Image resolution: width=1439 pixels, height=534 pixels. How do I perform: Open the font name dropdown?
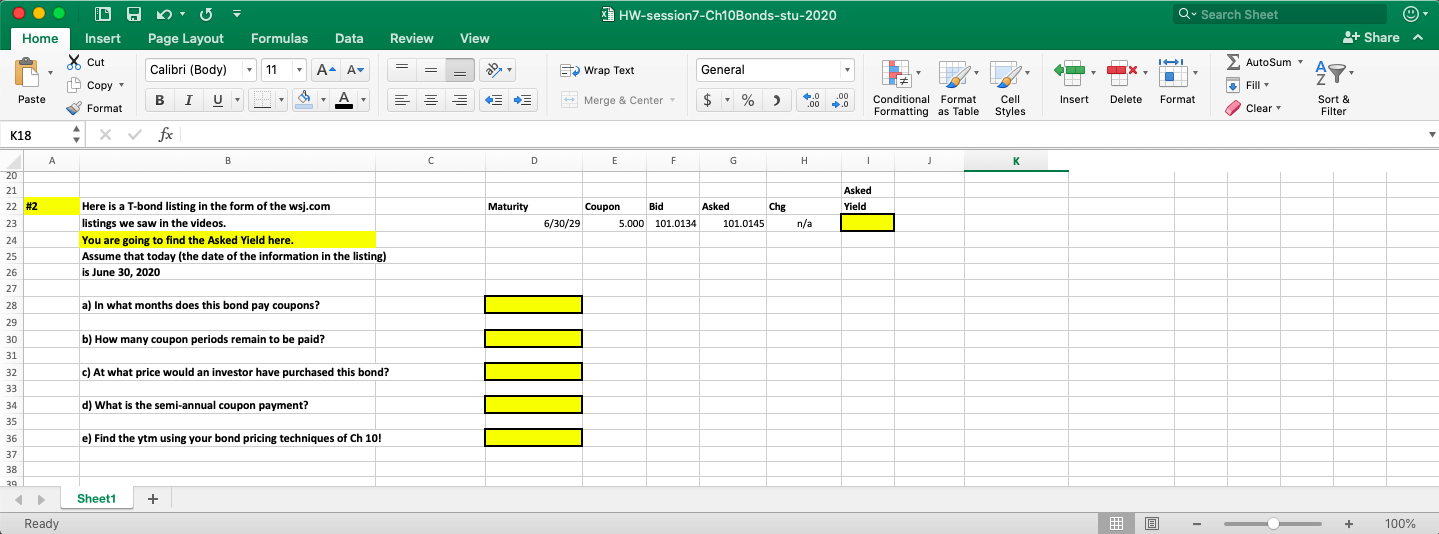coord(250,70)
